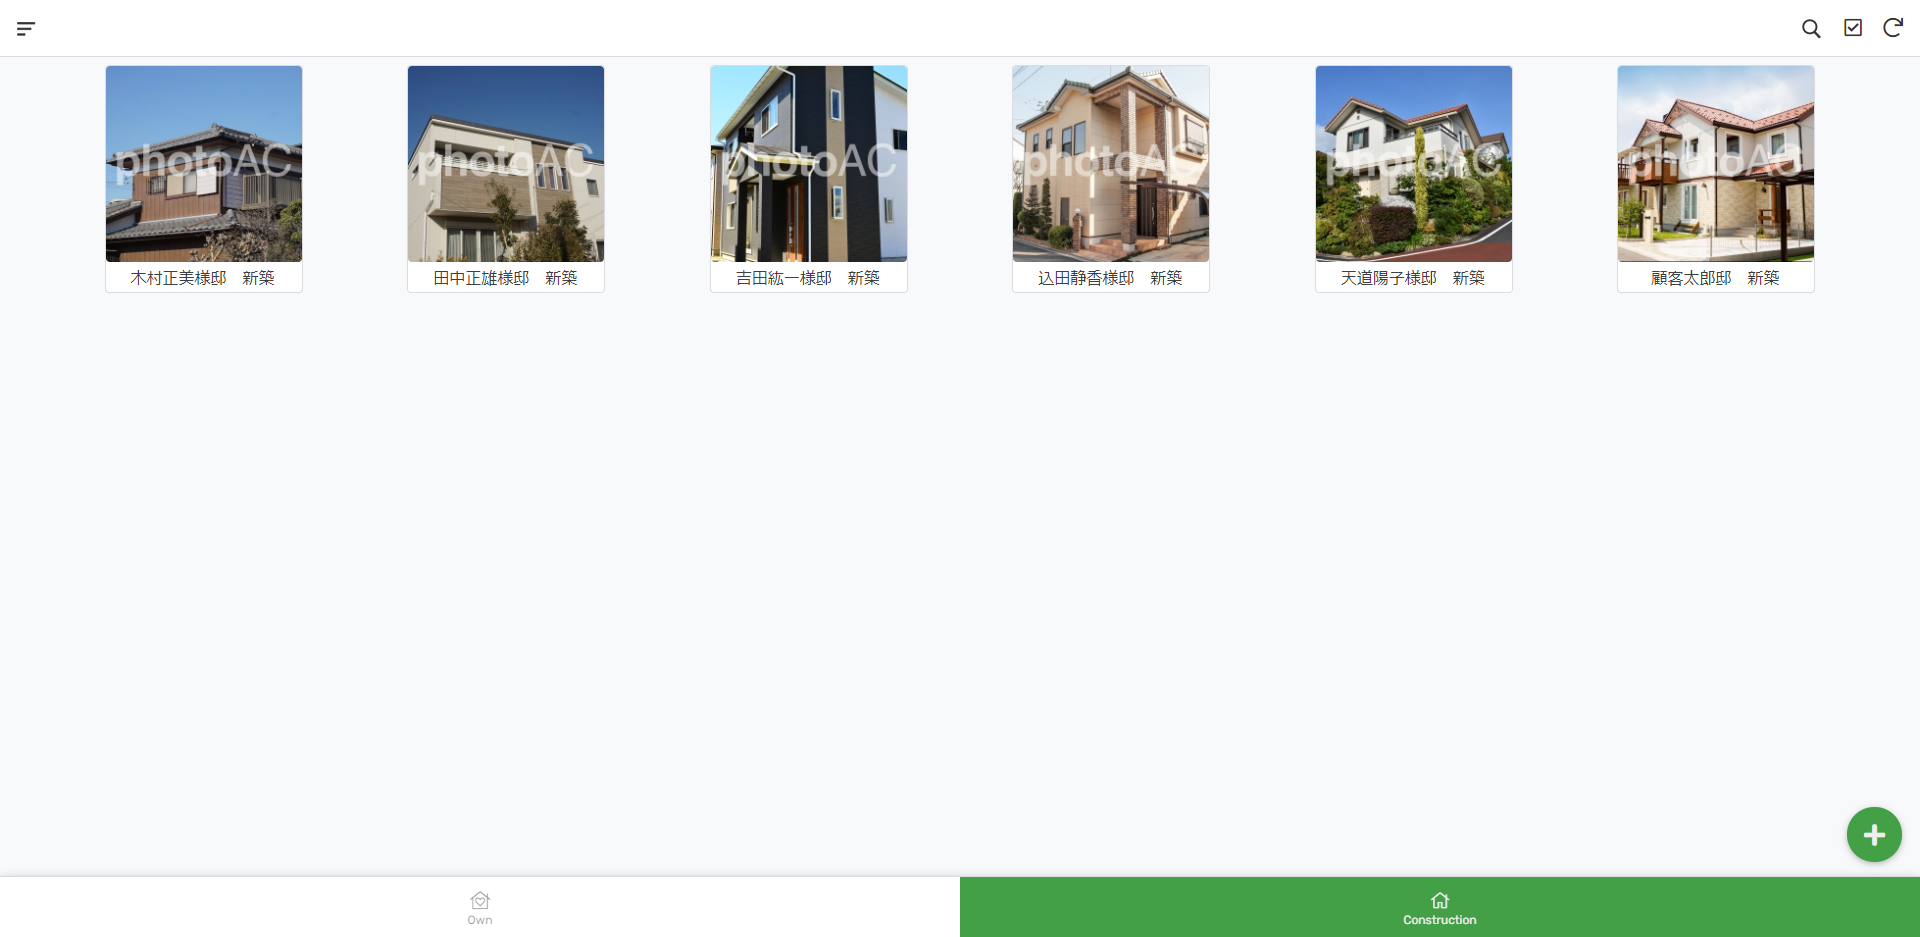This screenshot has height=937, width=1920.
Task: Toggle multi-selection using the checked box
Action: point(1852,28)
